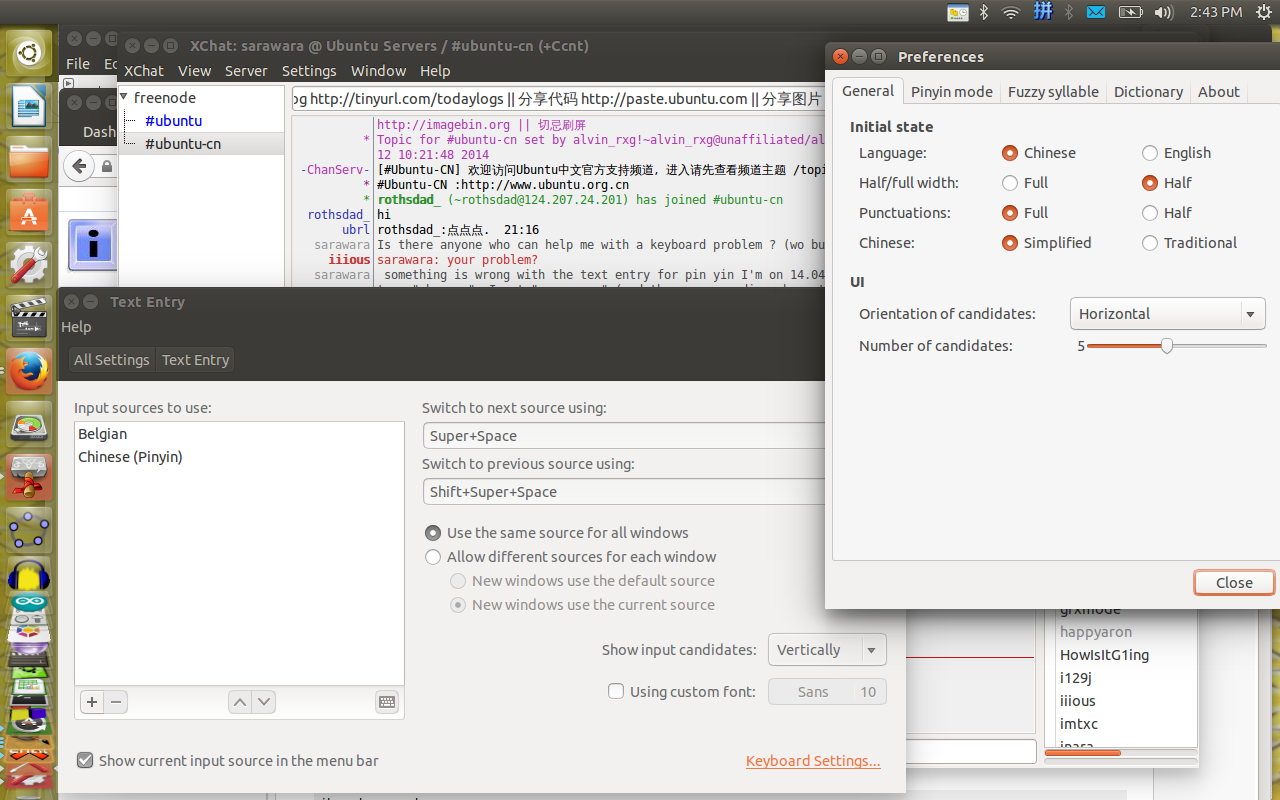Click the first Bluetooth indicator icon
This screenshot has height=800, width=1280.
pos(984,12)
